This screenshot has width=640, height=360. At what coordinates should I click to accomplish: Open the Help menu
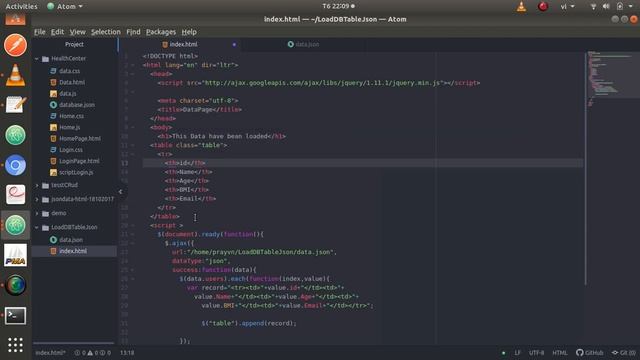(x=189, y=32)
